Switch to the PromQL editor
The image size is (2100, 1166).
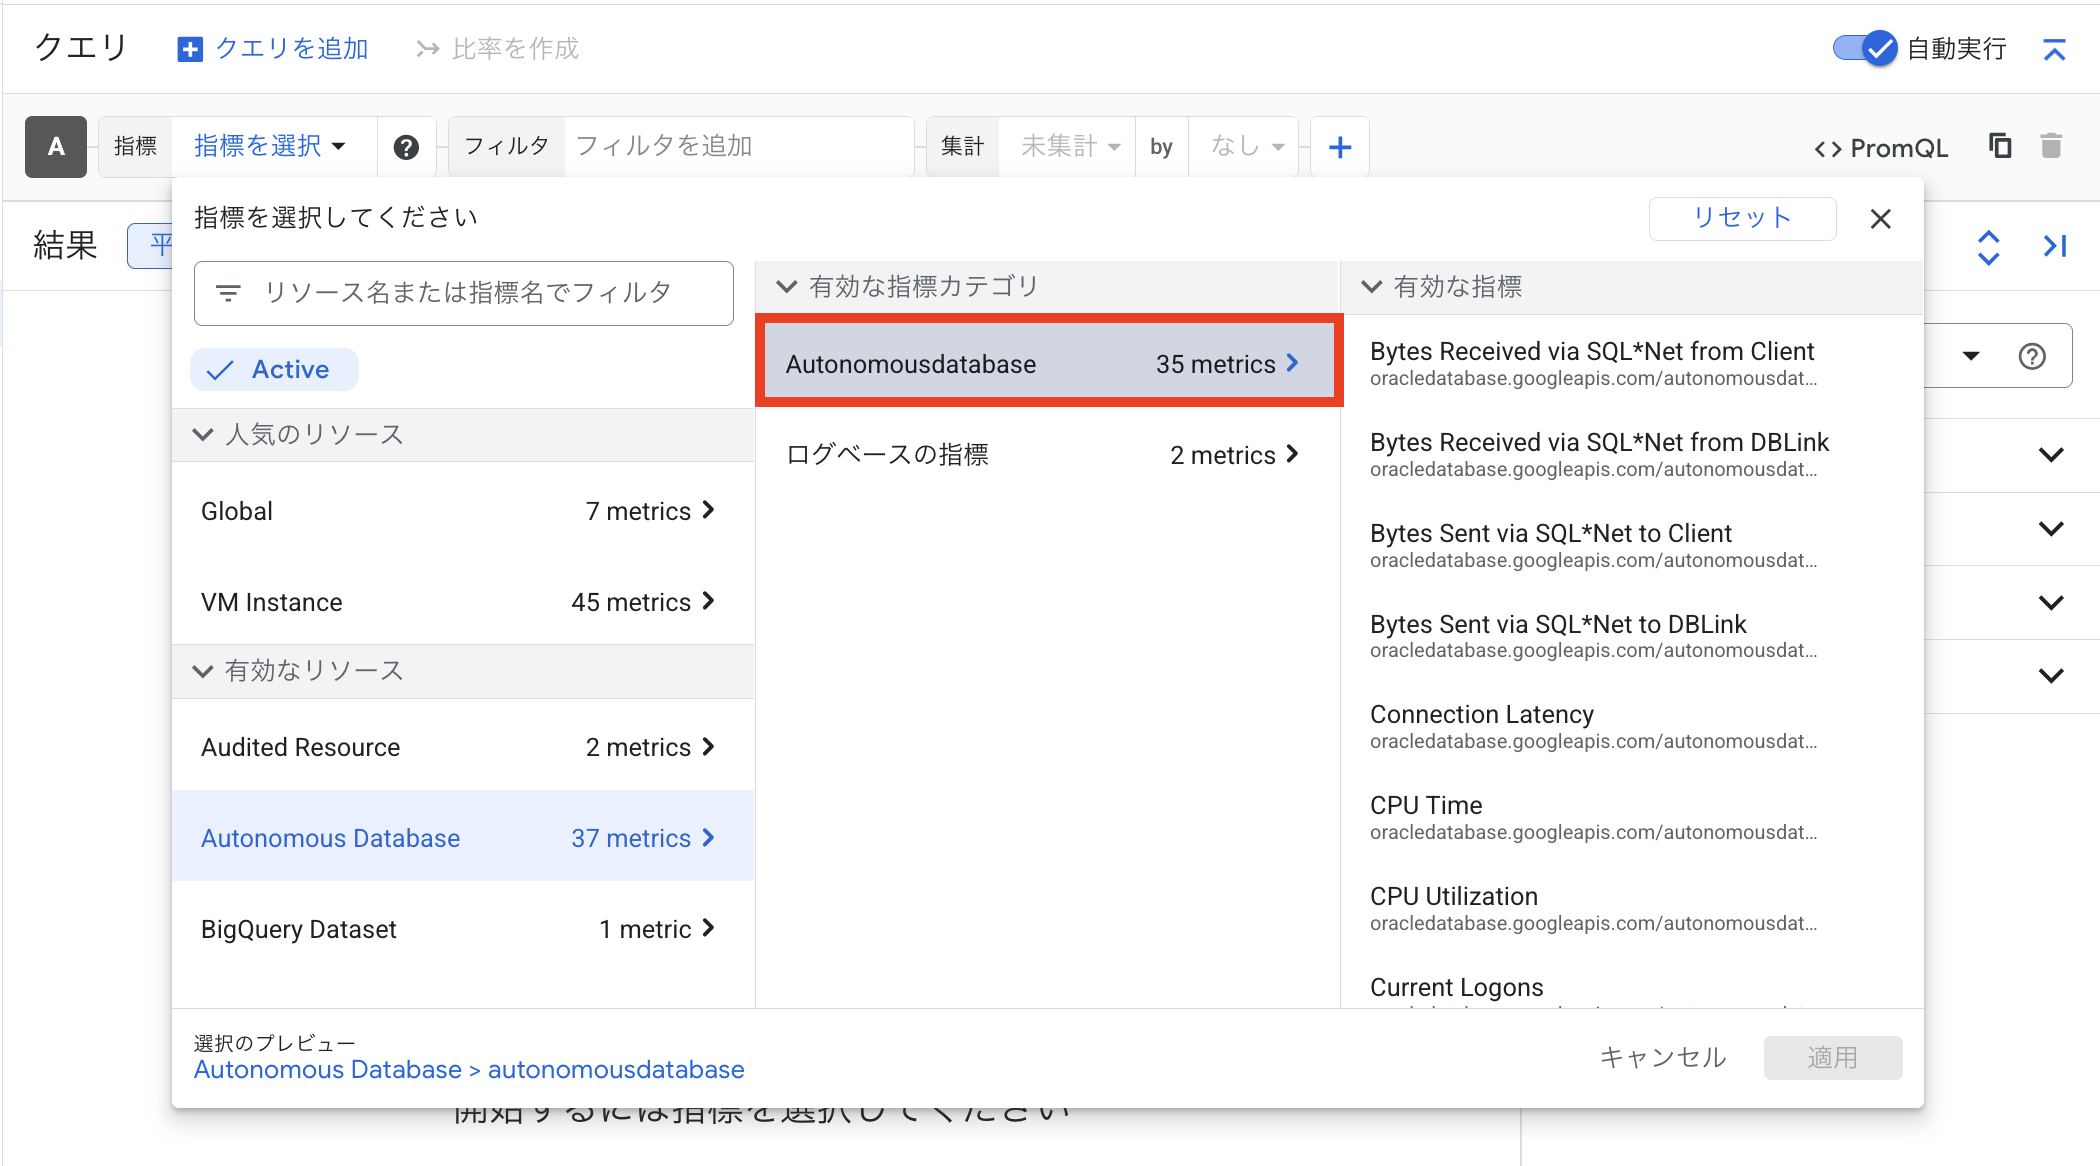1881,148
